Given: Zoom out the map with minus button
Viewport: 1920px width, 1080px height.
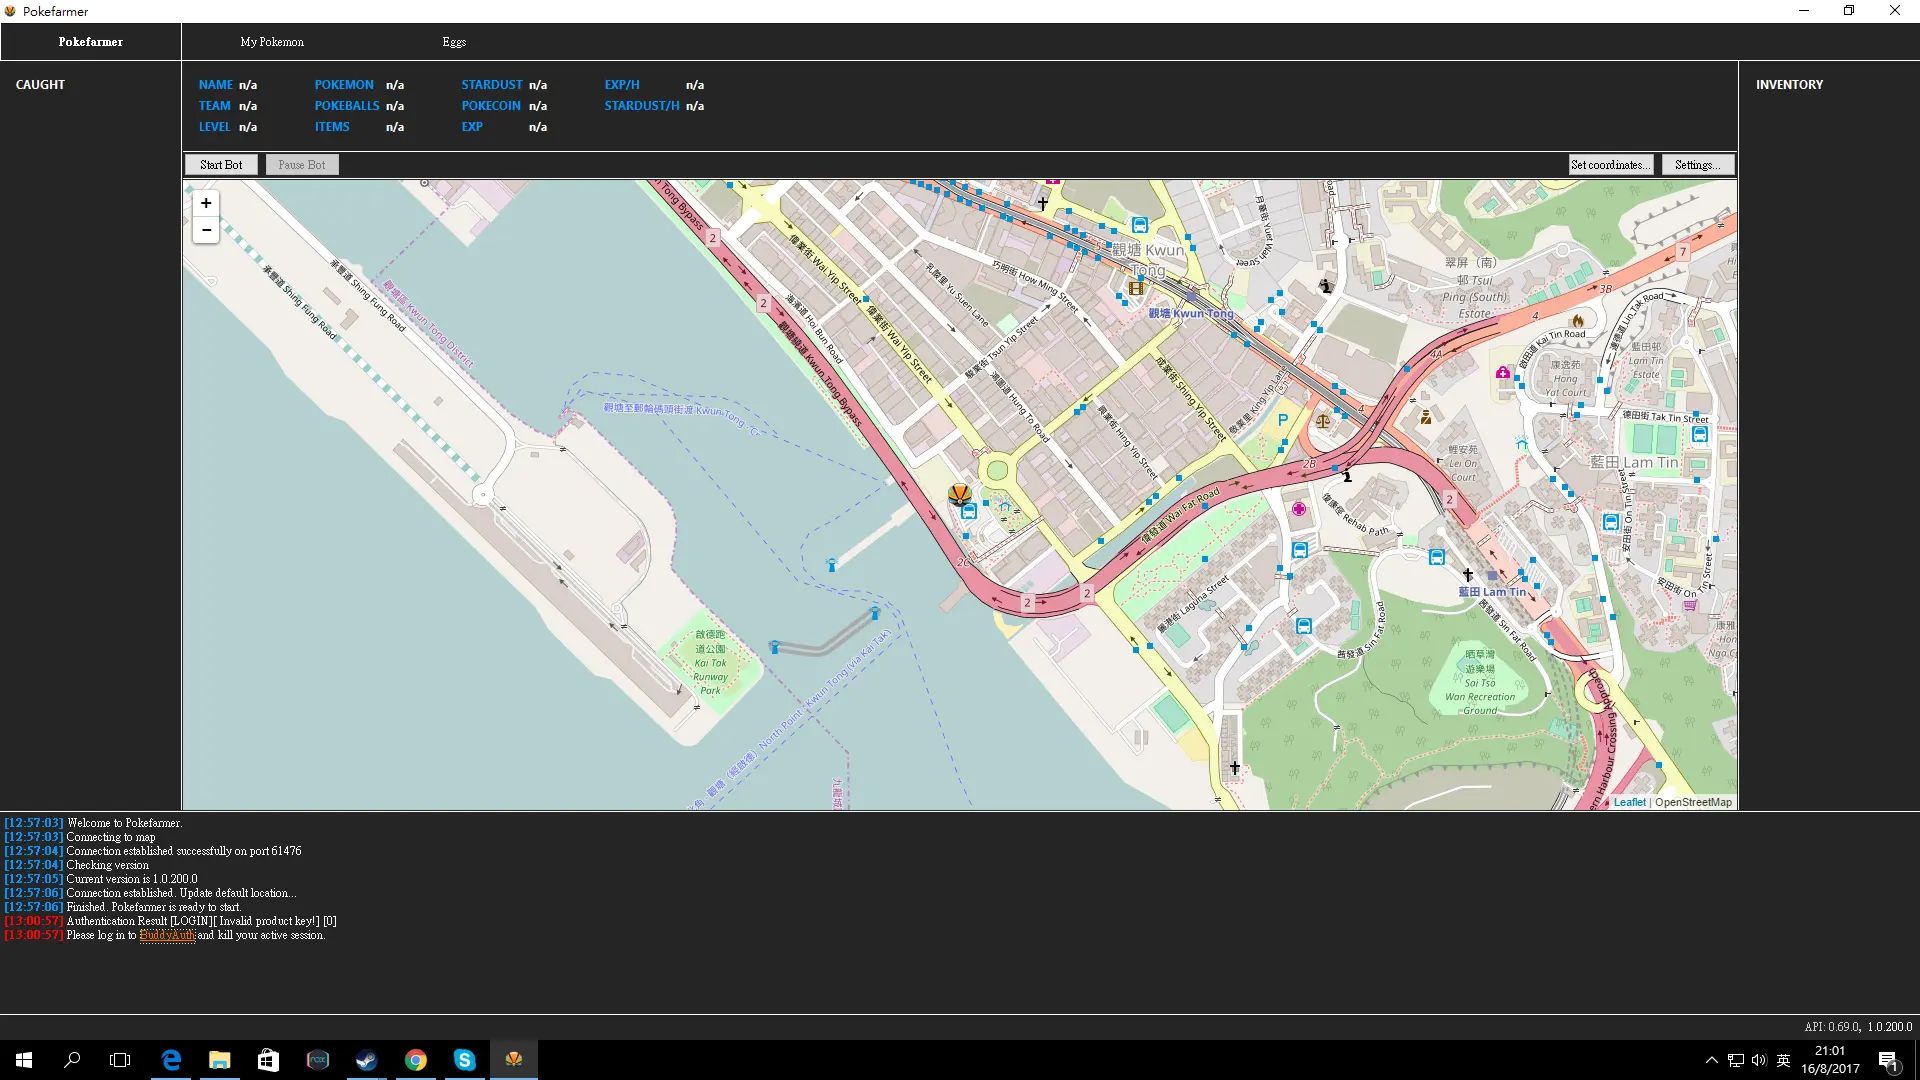Looking at the screenshot, I should [206, 230].
